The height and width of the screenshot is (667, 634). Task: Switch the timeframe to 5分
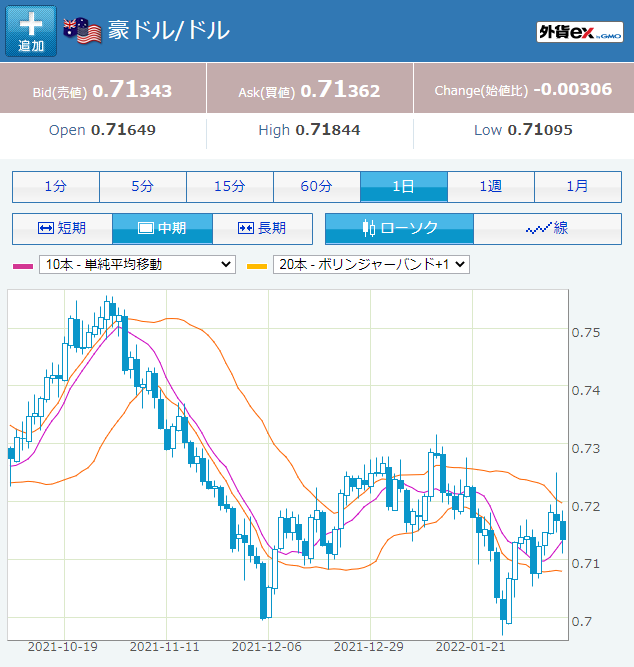point(143,187)
